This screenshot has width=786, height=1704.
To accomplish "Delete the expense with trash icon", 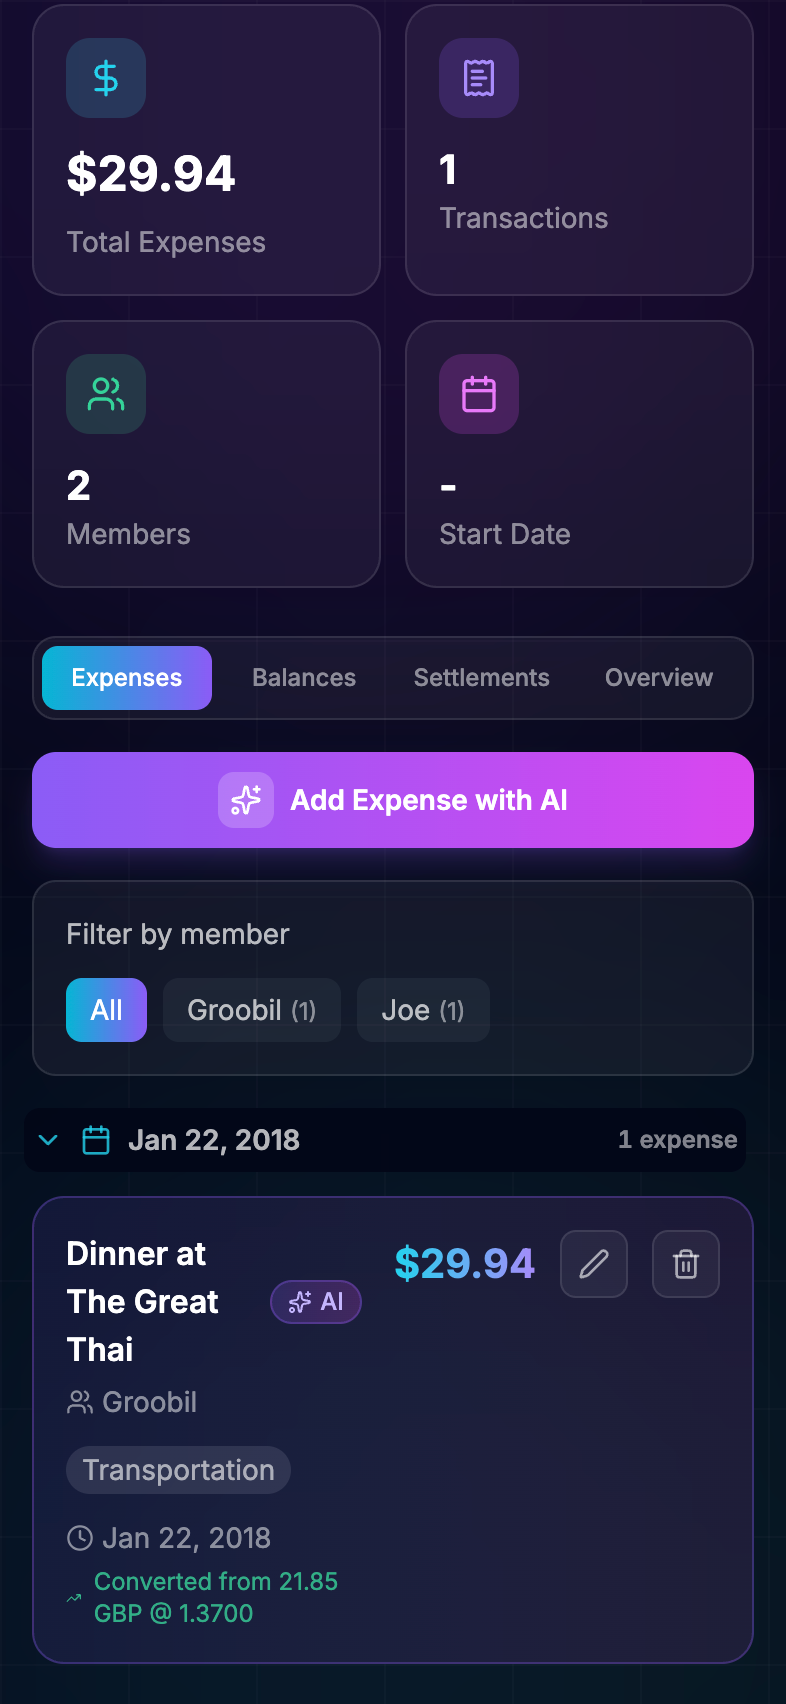I will (686, 1264).
